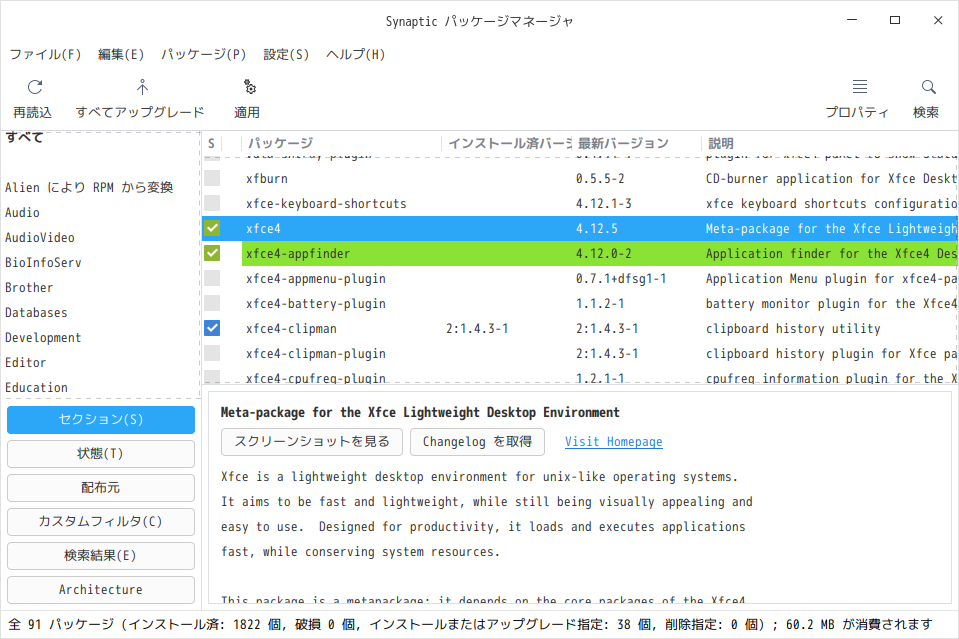
Task: Click the 検索結果(E) button
Action: click(101, 556)
